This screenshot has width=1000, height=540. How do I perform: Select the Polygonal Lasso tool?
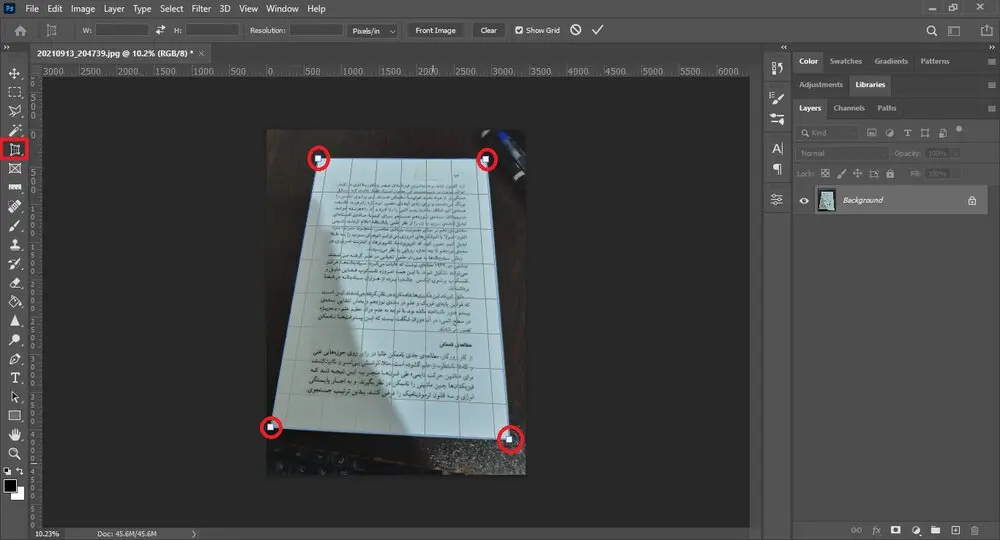tap(15, 112)
